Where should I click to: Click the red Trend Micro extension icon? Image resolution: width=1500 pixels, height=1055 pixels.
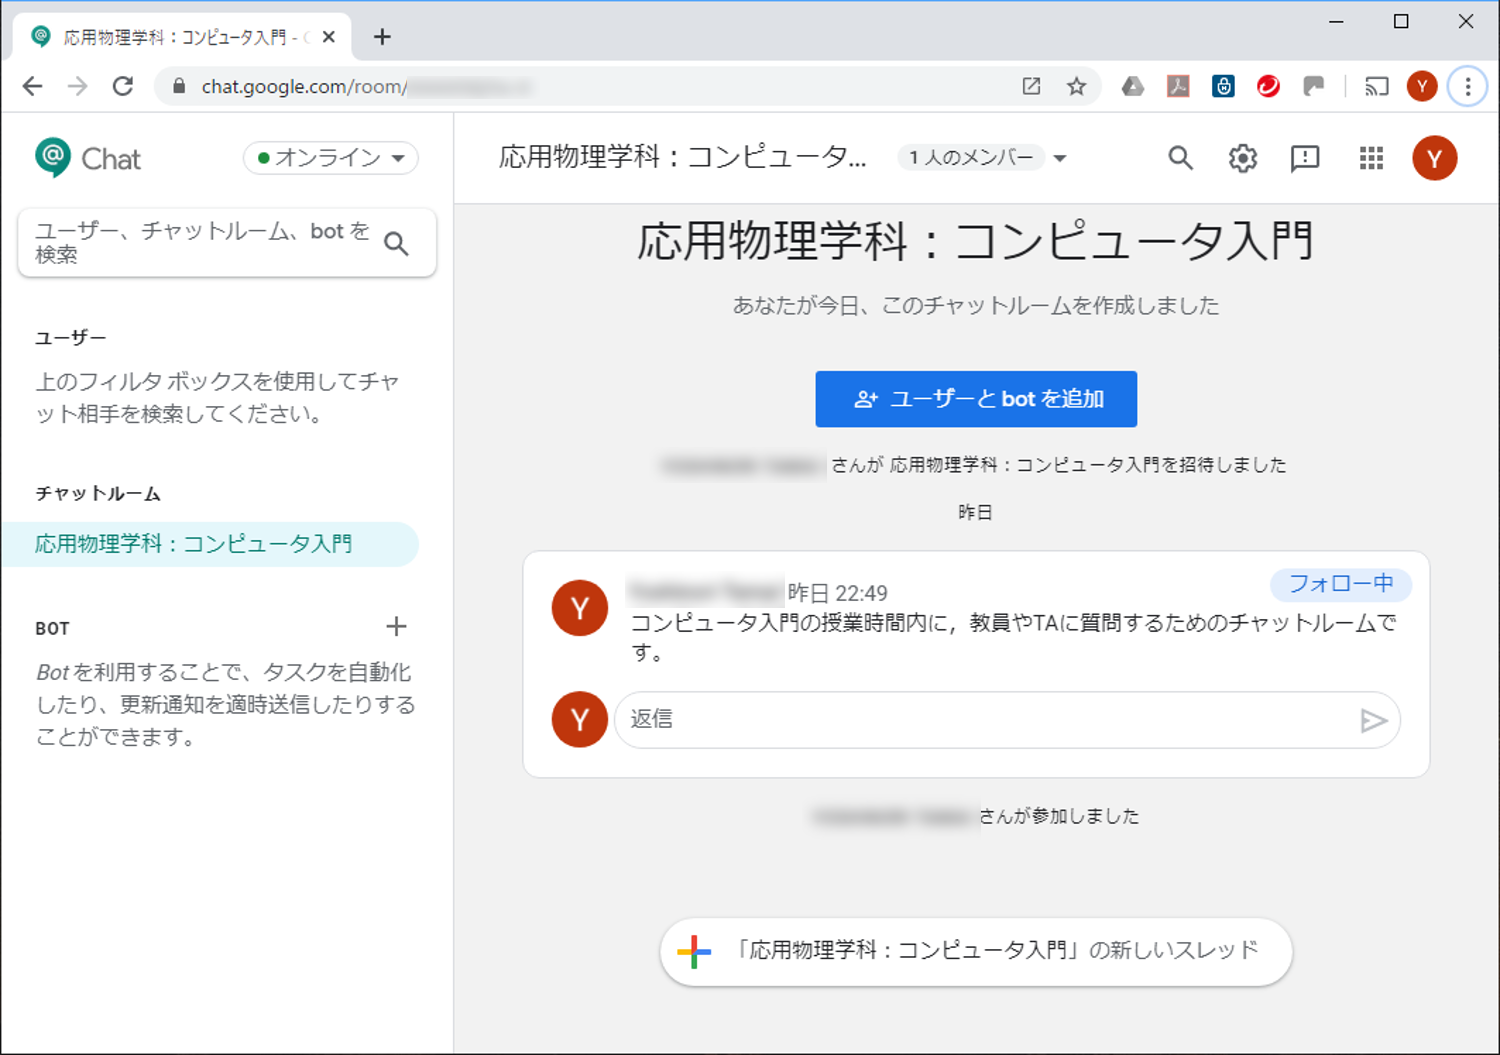coord(1268,86)
